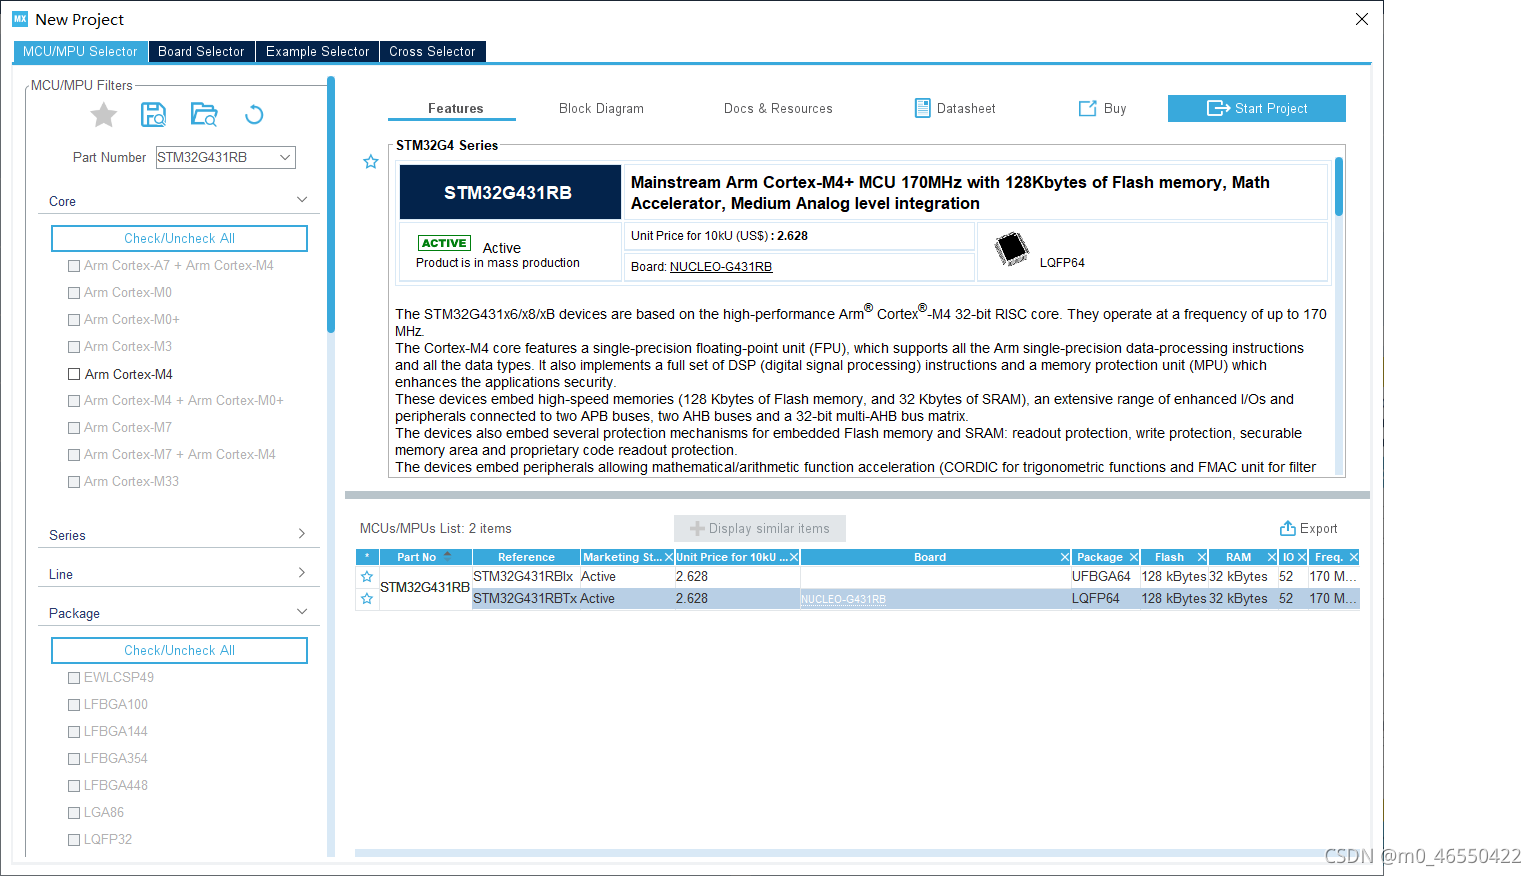Image resolution: width=1536 pixels, height=876 pixels.
Task: Open the Part Number dropdown
Action: click(285, 157)
